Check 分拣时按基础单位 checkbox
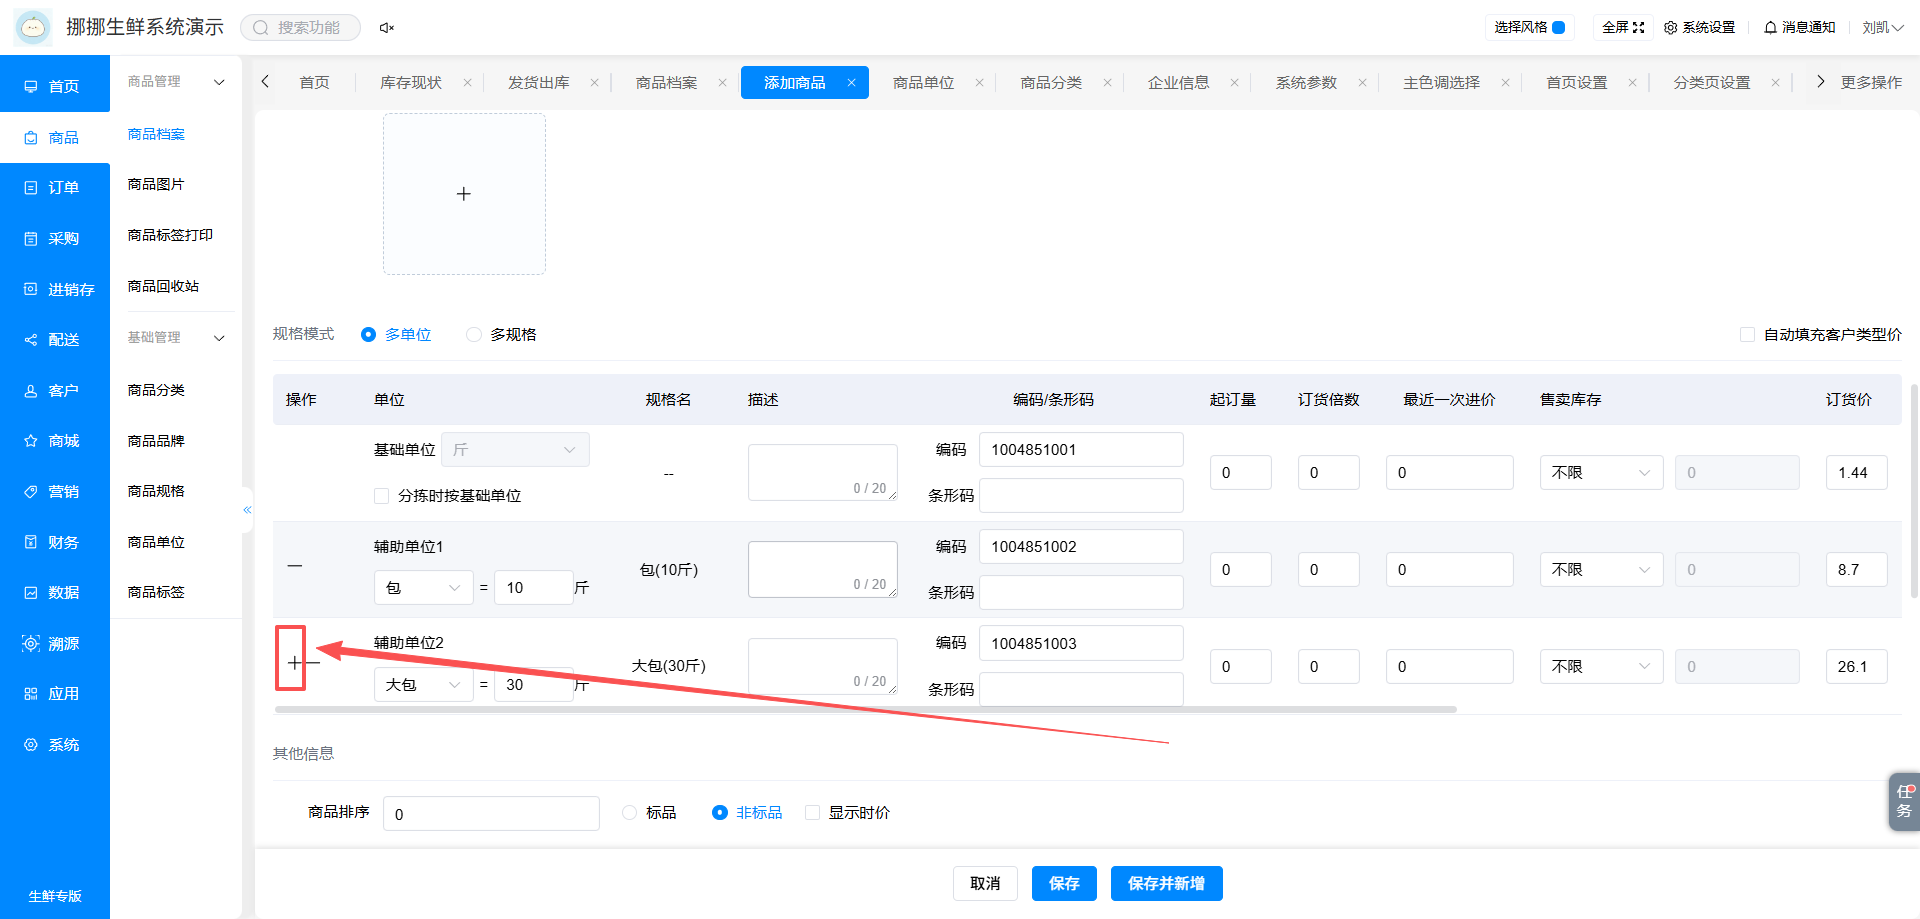The width and height of the screenshot is (1920, 919). (381, 496)
